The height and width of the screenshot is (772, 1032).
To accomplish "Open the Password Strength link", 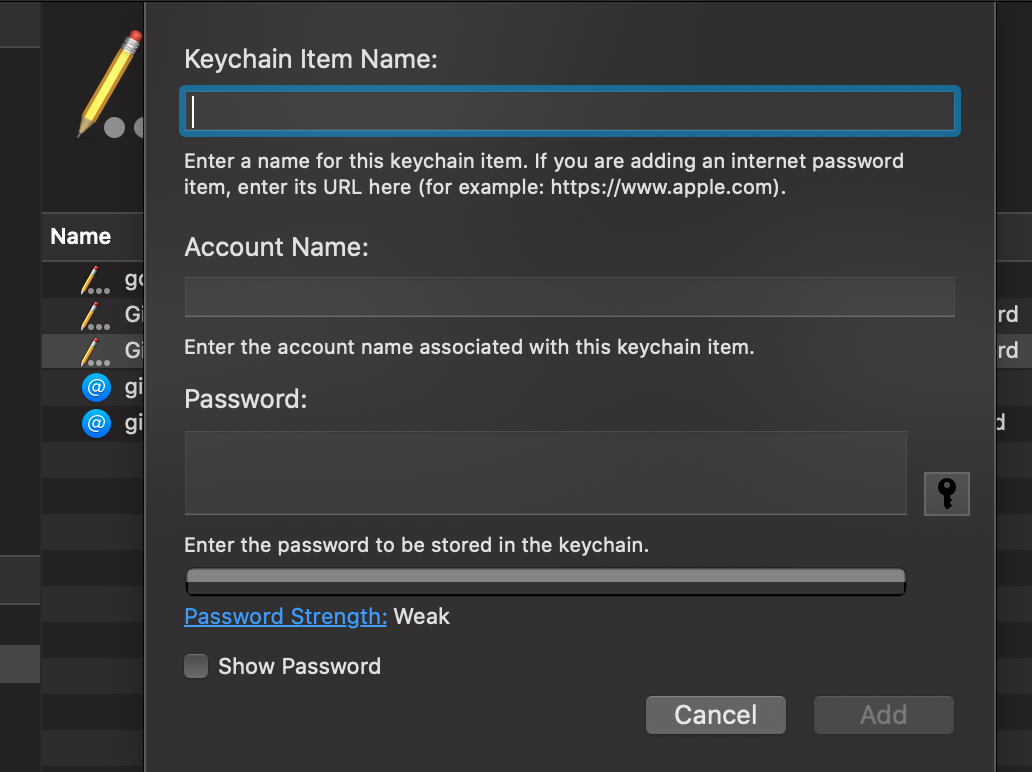I will point(285,616).
